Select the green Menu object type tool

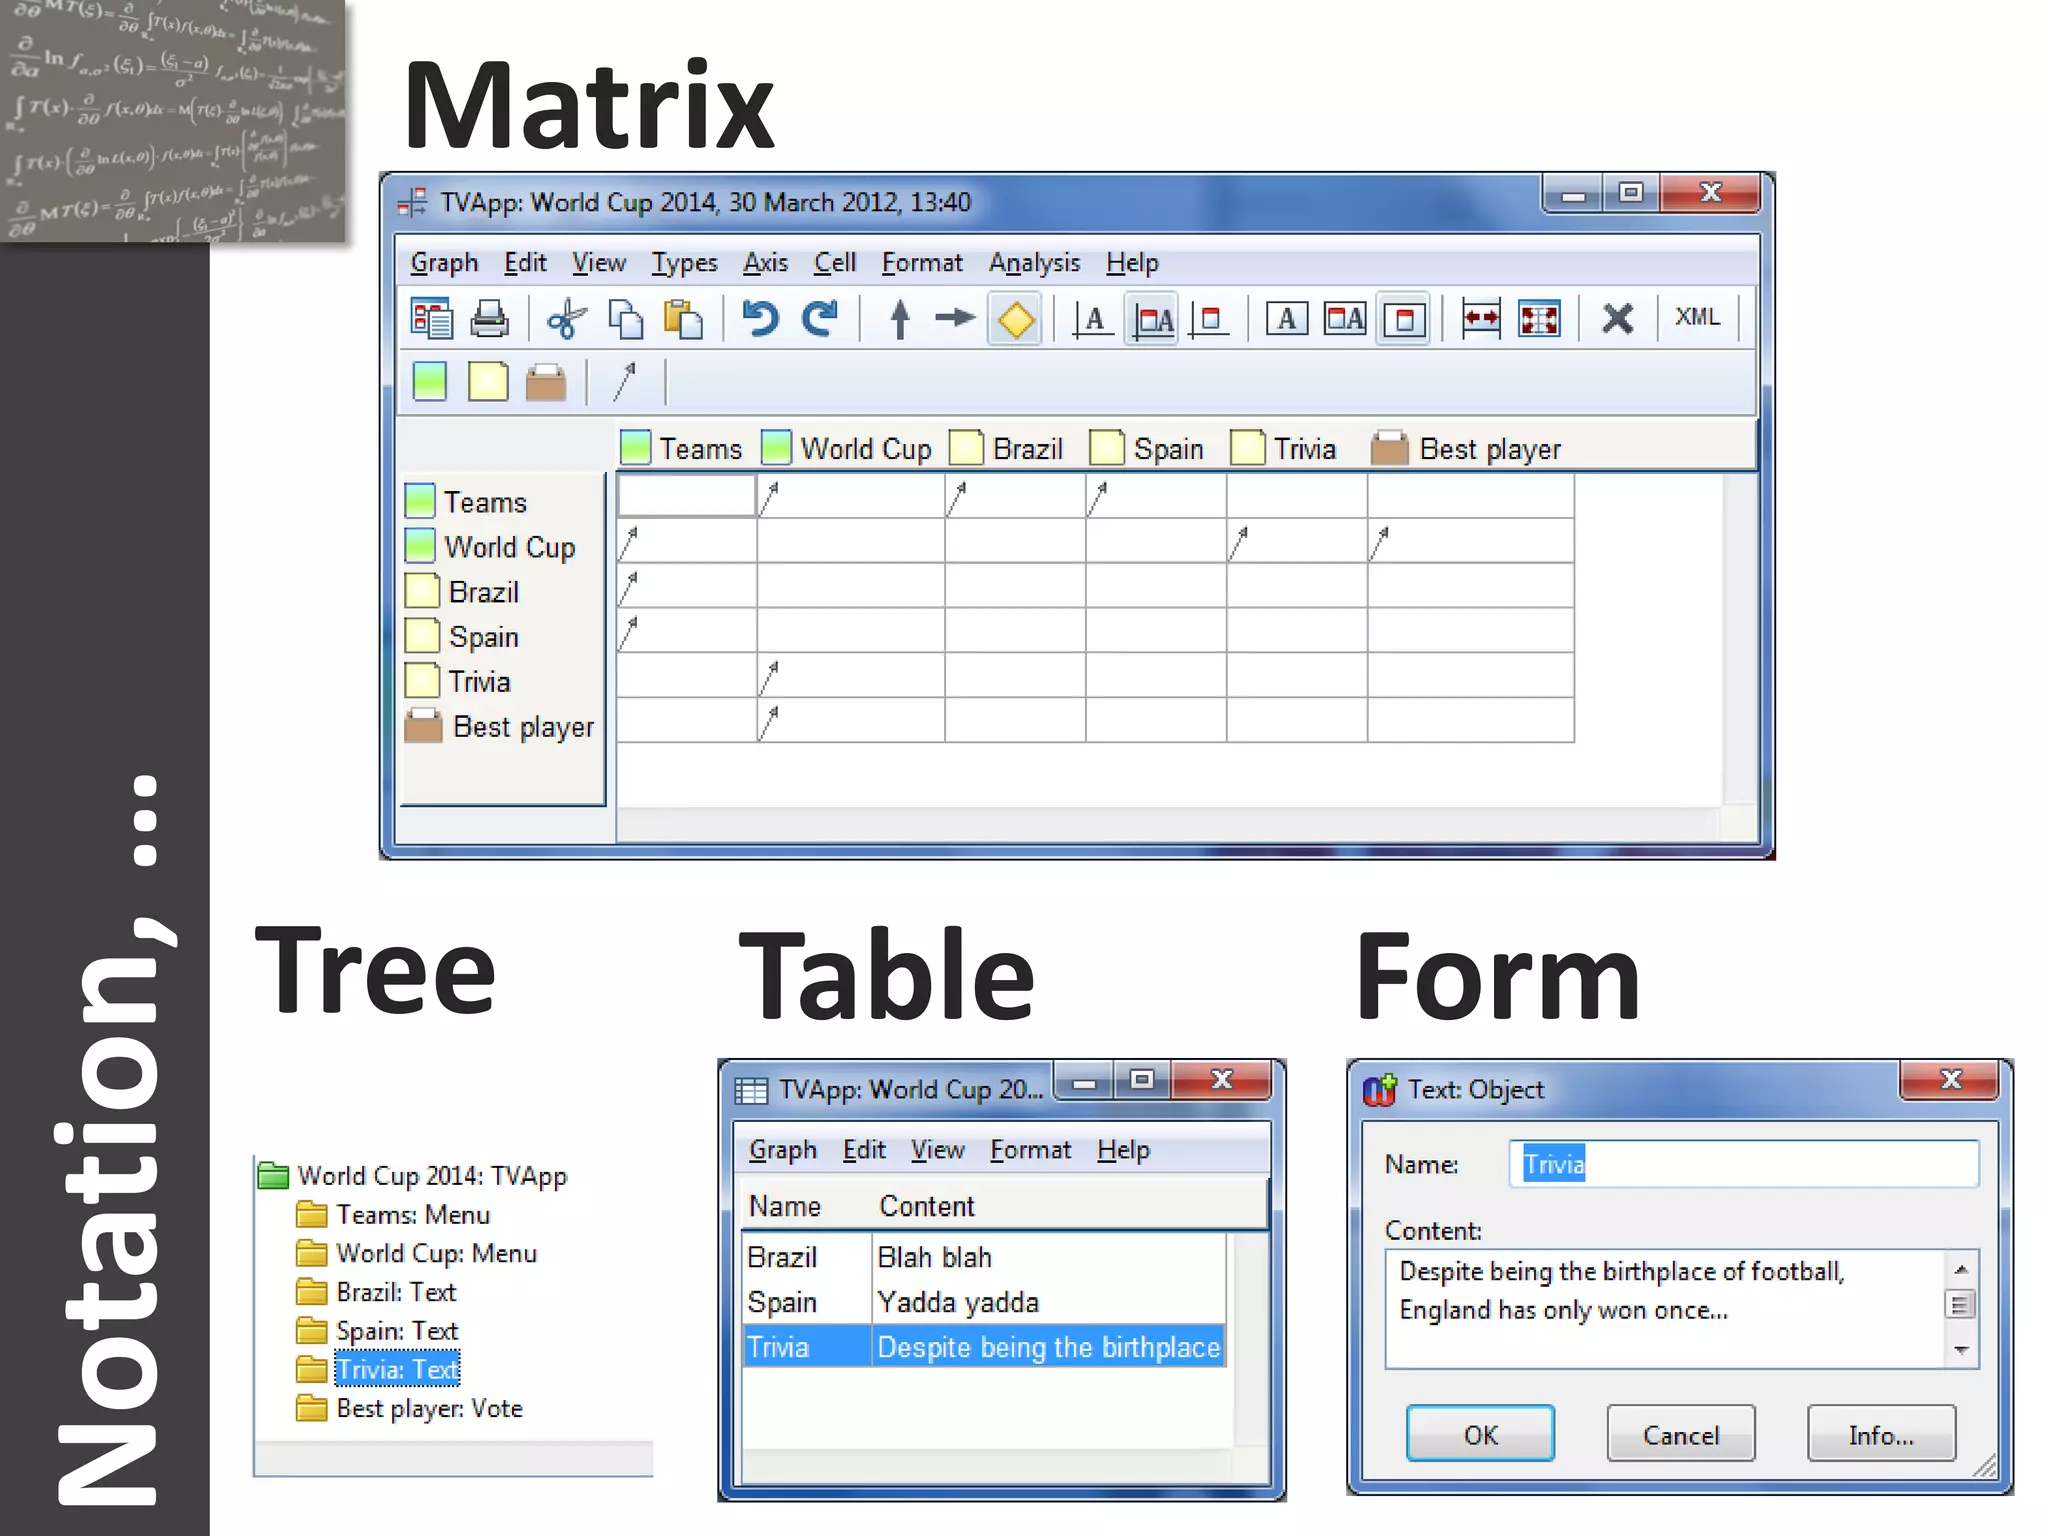[x=430, y=382]
